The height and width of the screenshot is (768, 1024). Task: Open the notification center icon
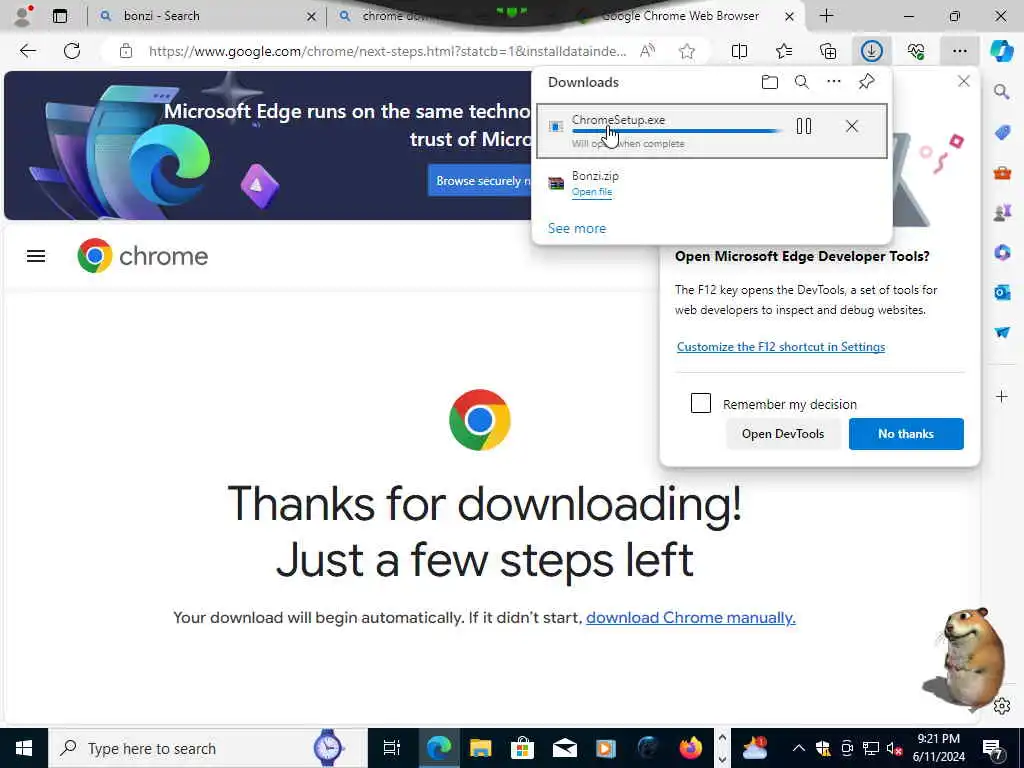[x=992, y=748]
